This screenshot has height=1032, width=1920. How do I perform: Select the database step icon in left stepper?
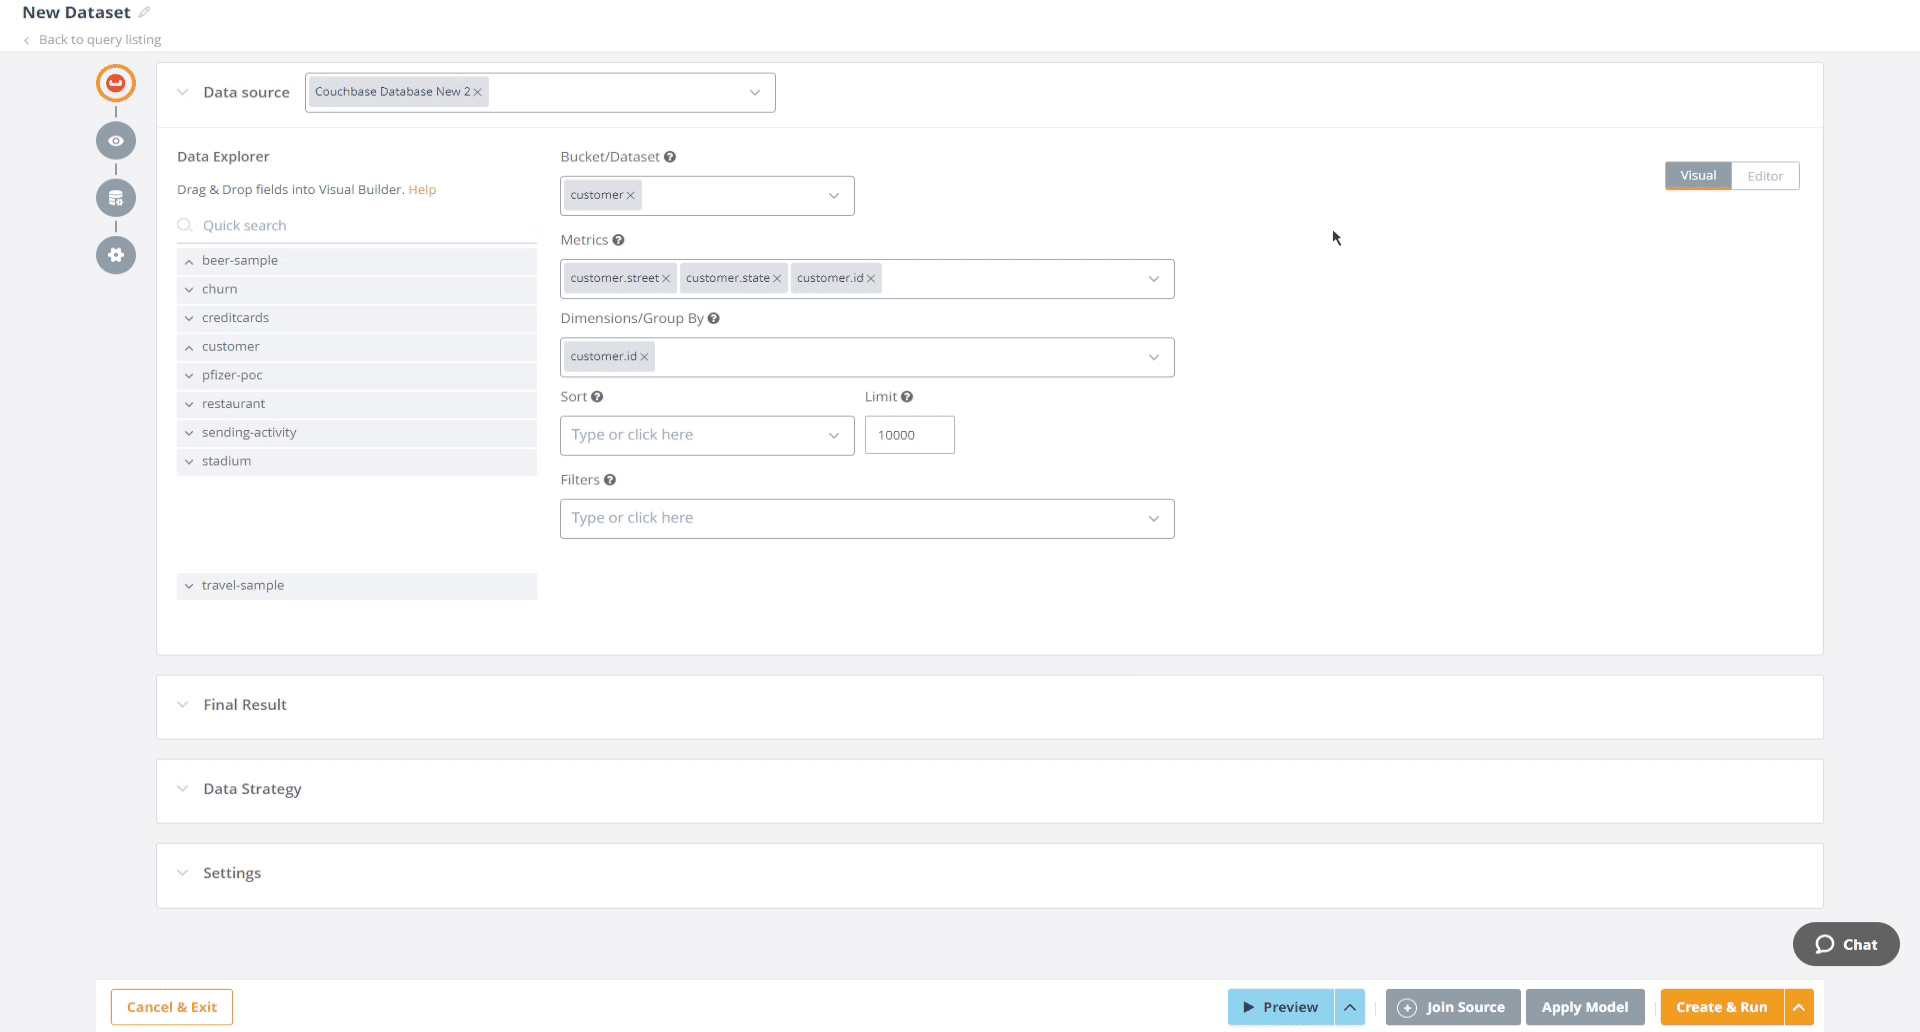pyautogui.click(x=115, y=197)
